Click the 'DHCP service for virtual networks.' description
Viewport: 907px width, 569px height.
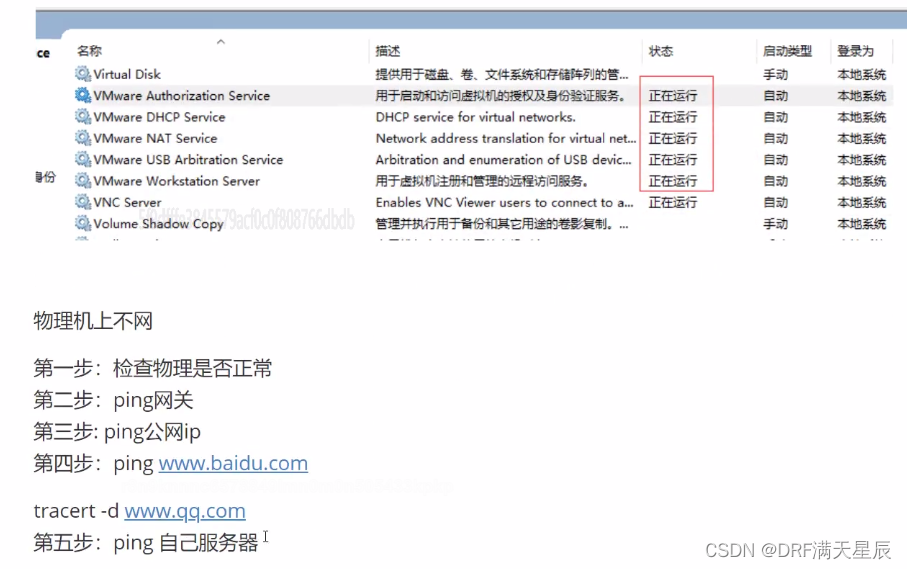click(475, 117)
